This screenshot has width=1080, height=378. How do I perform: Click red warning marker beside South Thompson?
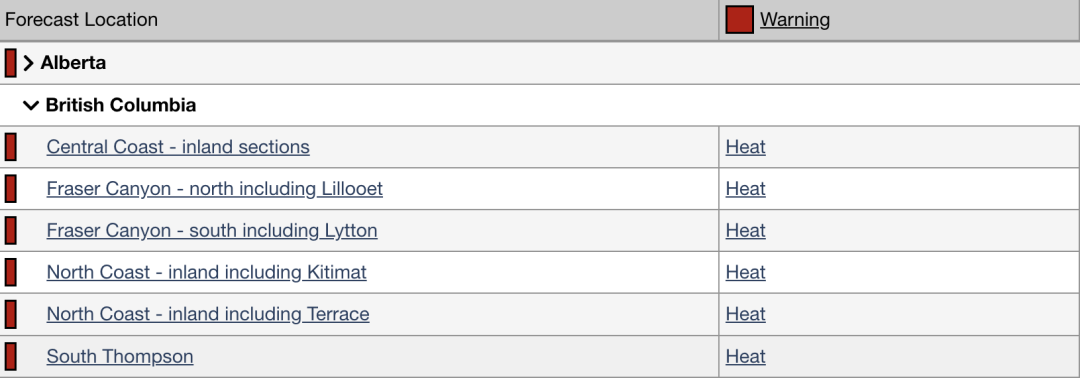pyautogui.click(x=10, y=357)
